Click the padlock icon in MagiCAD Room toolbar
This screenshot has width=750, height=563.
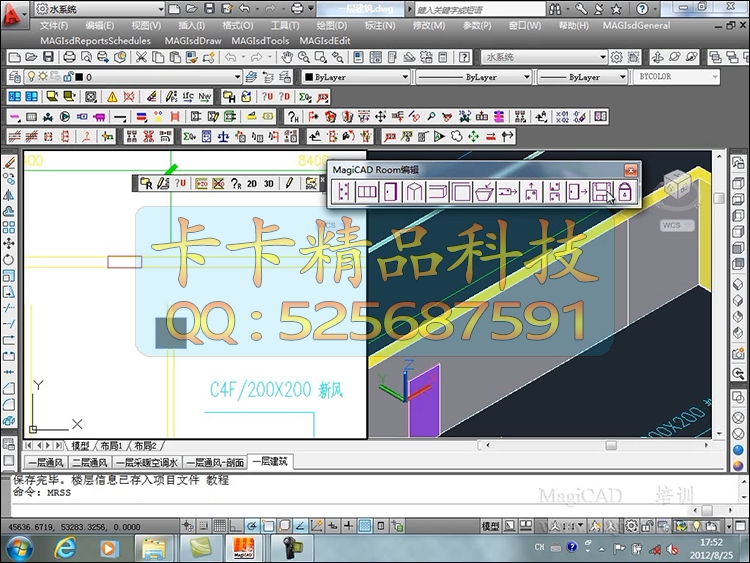coord(625,192)
